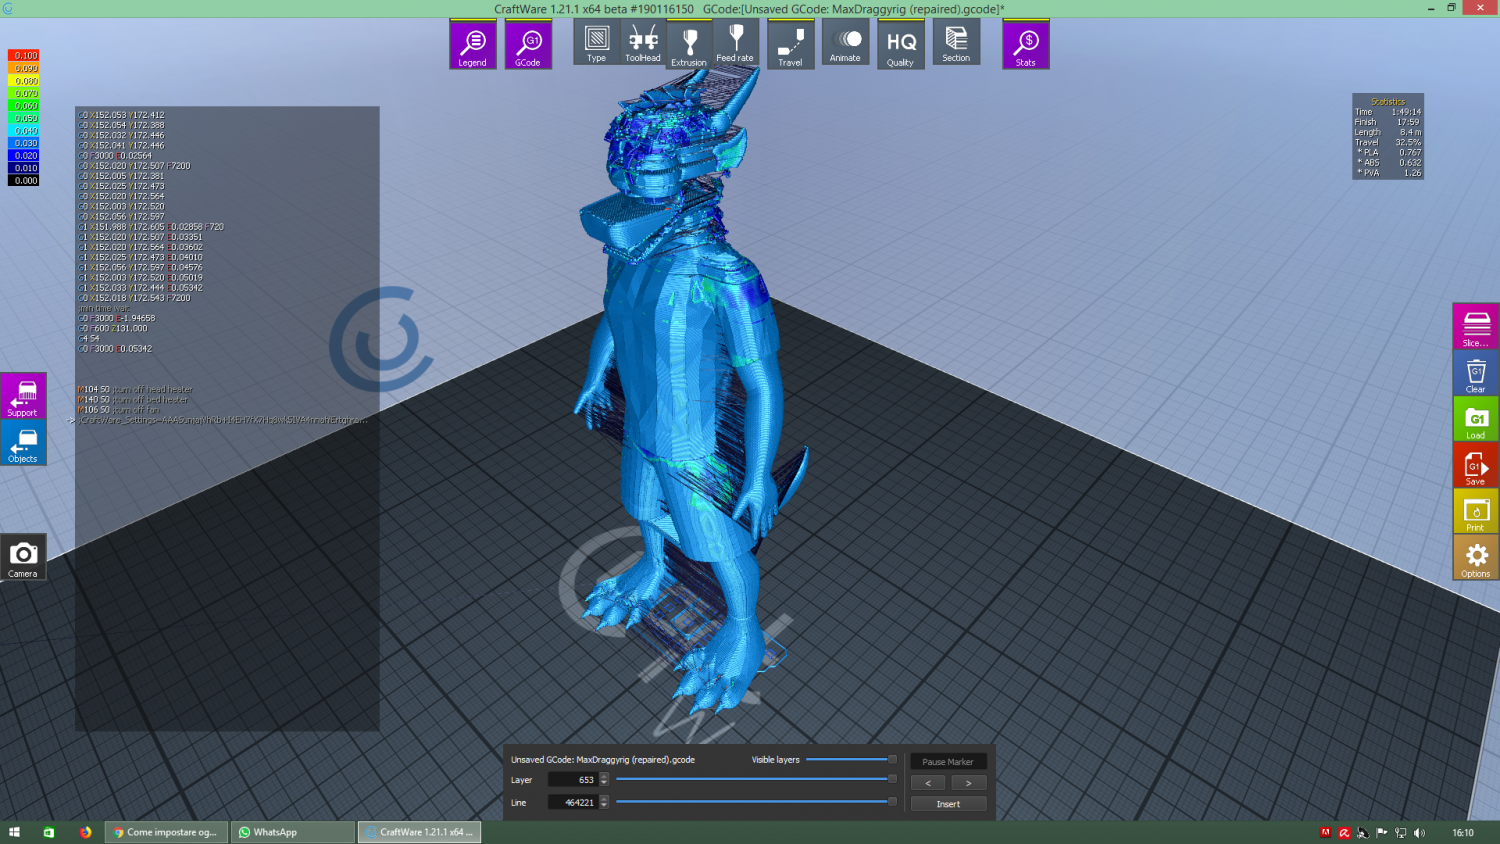Viewport: 1500px width, 844px height.
Task: Click the Layer number input field
Action: pyautogui.click(x=574, y=780)
